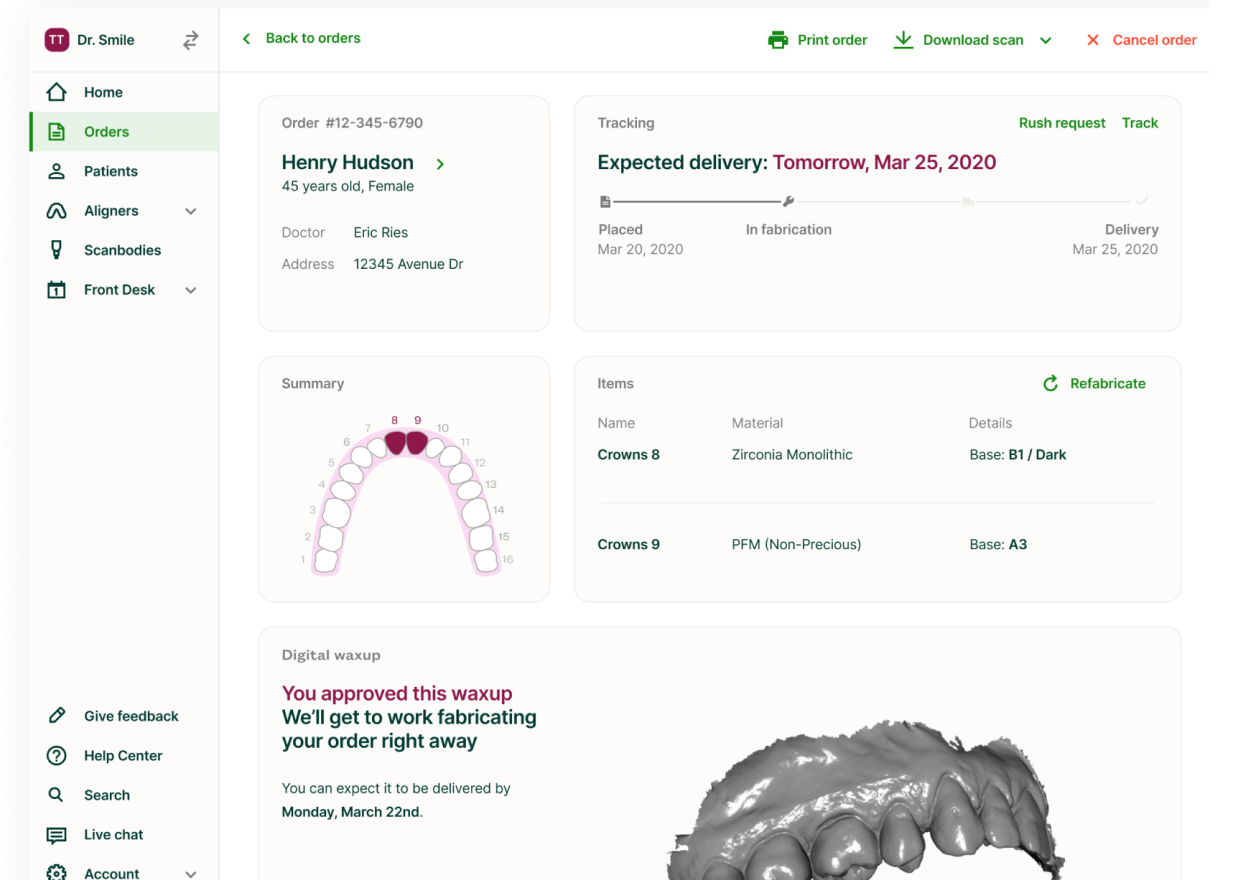This screenshot has height=880, width=1256.
Task: Click the Refabricate button
Action: pyautogui.click(x=1094, y=384)
